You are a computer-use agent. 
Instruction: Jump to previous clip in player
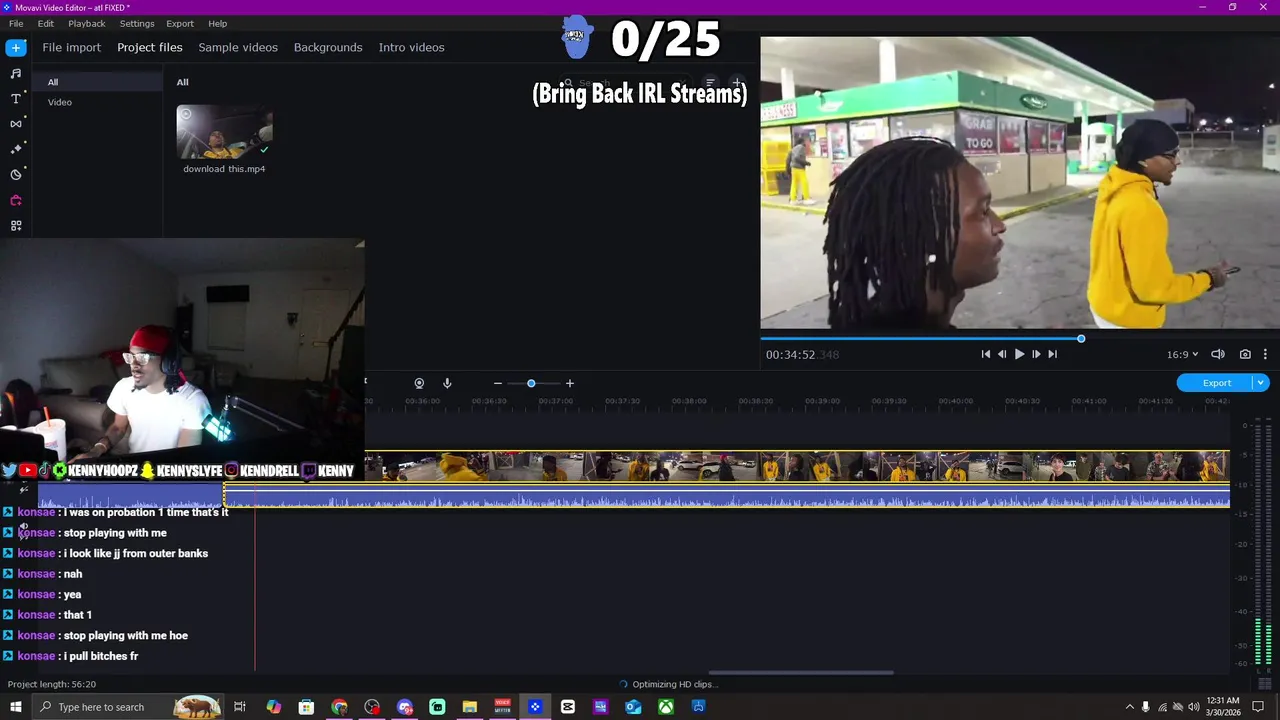tap(985, 354)
